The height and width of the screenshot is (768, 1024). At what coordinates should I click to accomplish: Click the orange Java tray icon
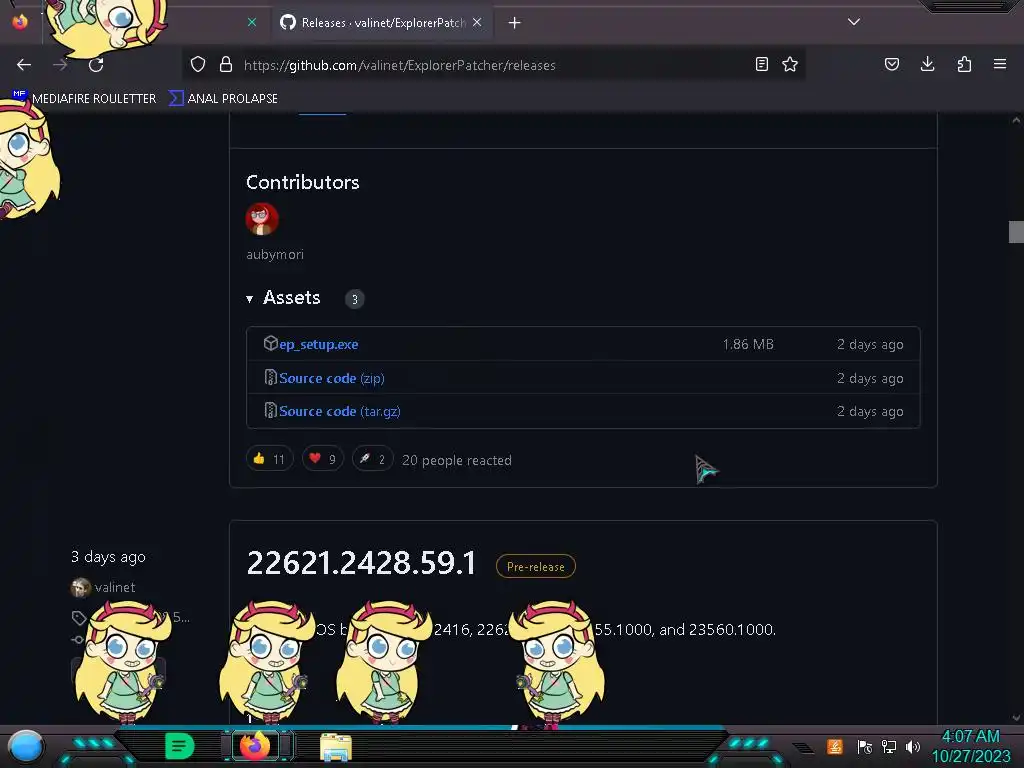pyautogui.click(x=834, y=746)
